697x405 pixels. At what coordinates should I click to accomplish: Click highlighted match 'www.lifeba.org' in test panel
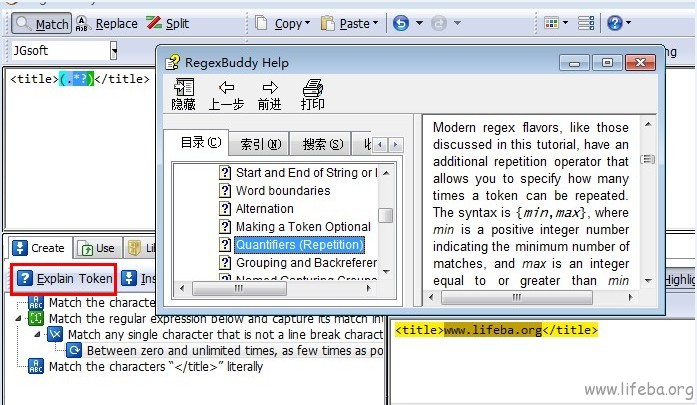coord(493,330)
